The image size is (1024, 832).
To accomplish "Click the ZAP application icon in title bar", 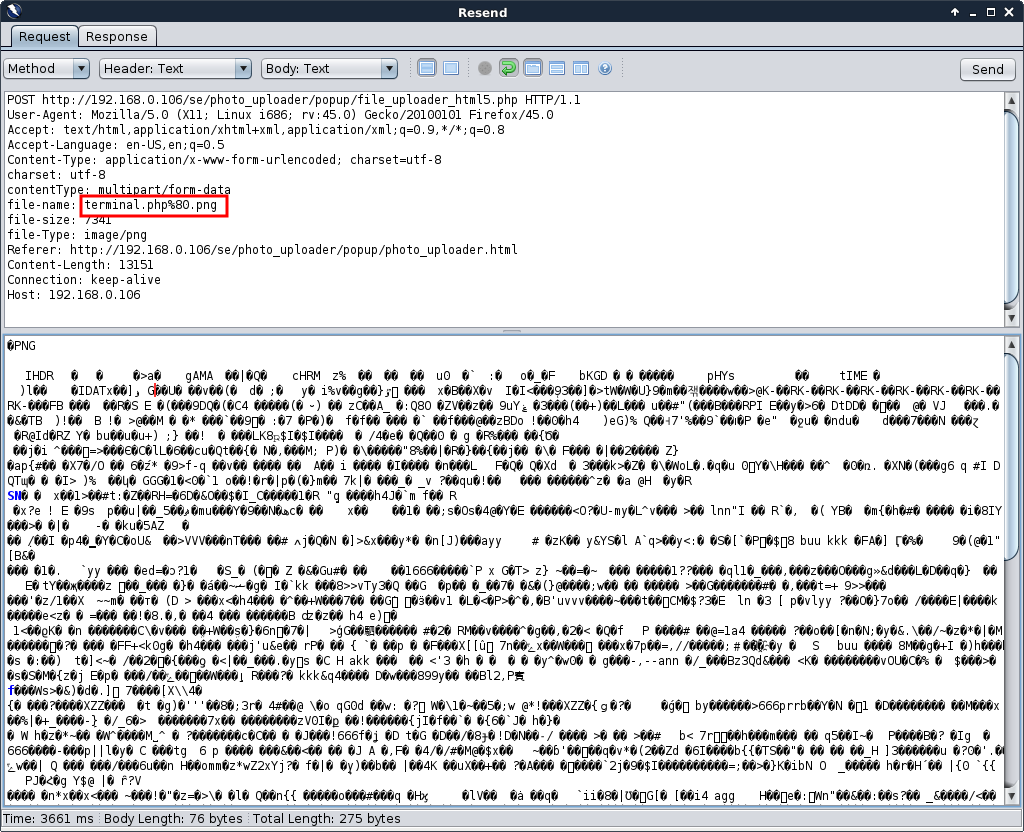I will [x=13, y=11].
